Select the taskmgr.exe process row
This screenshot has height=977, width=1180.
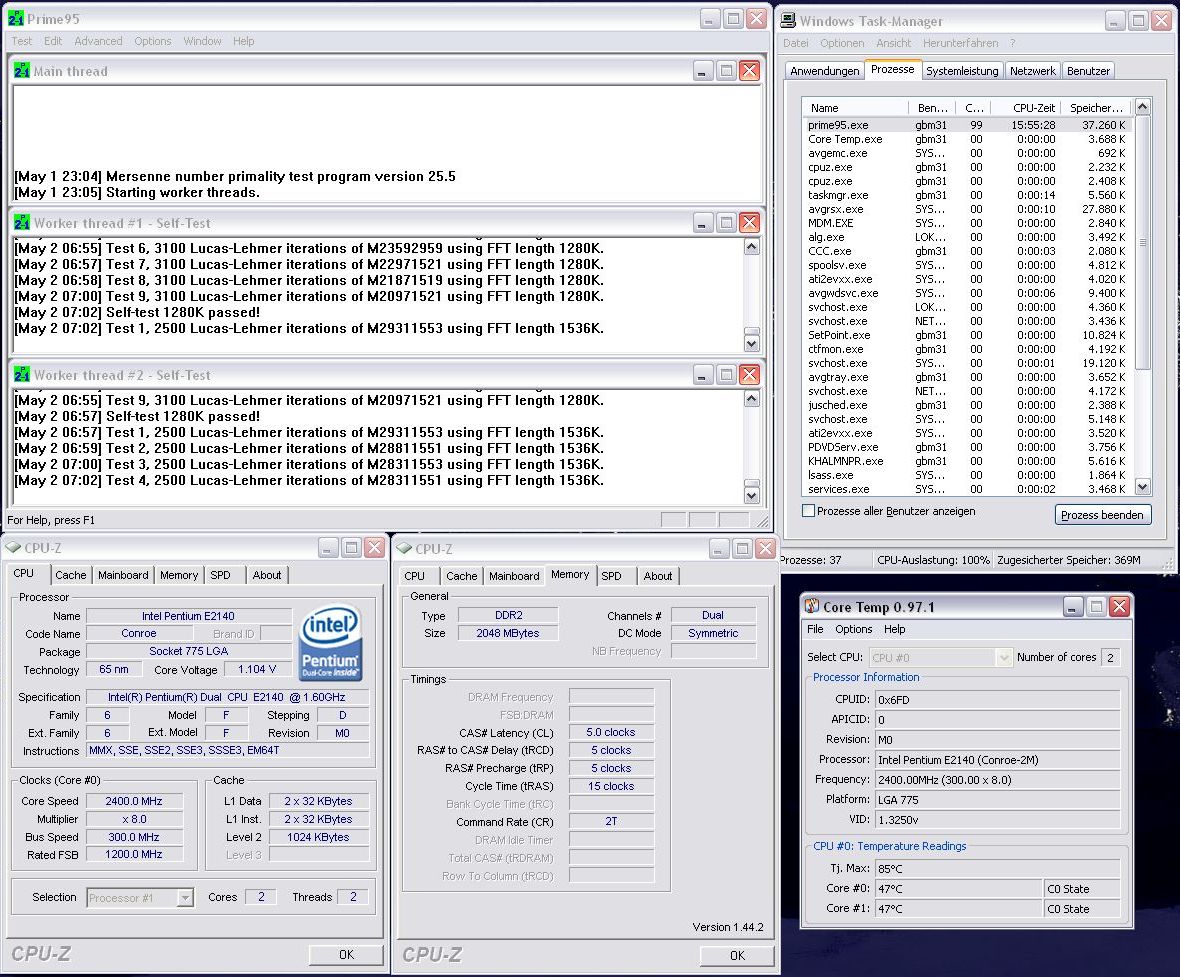click(x=967, y=195)
